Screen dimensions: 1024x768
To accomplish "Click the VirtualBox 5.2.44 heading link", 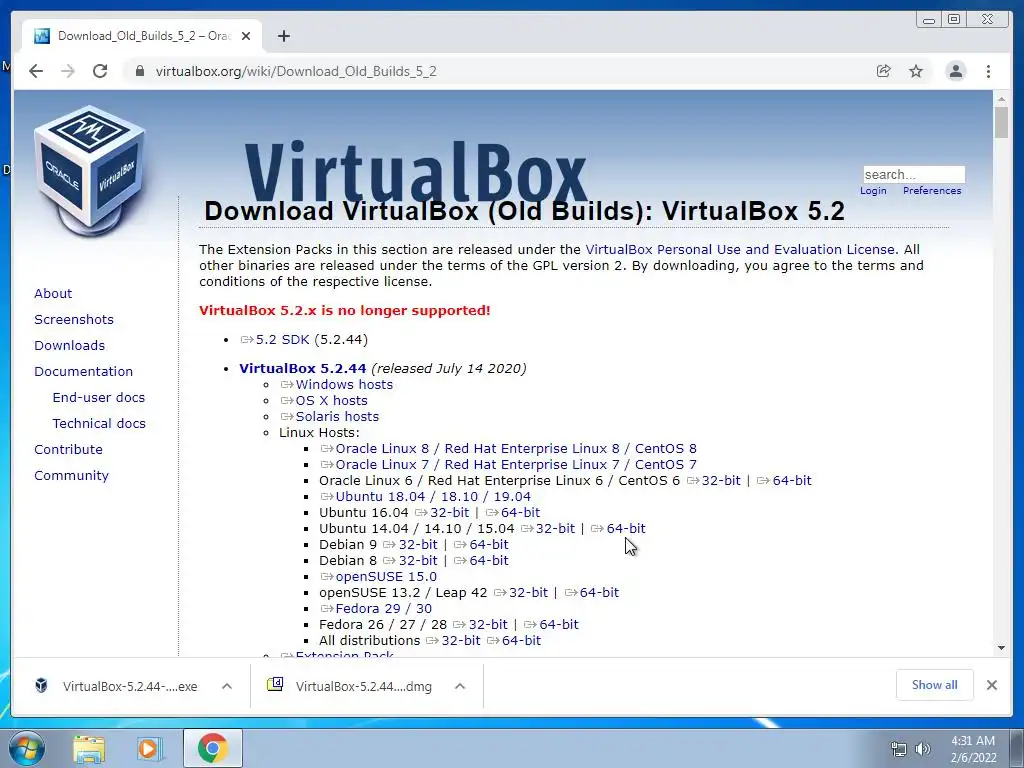I will [302, 368].
